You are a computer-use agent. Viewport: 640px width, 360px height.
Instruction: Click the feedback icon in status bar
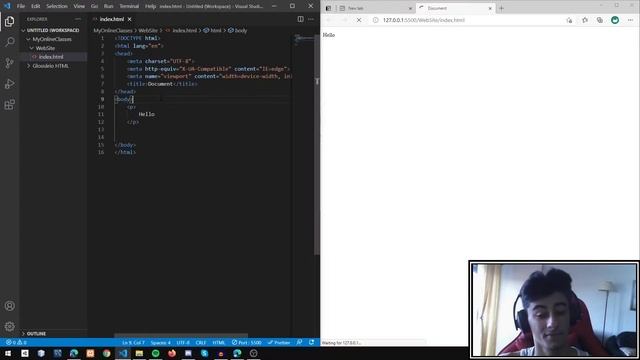point(299,342)
